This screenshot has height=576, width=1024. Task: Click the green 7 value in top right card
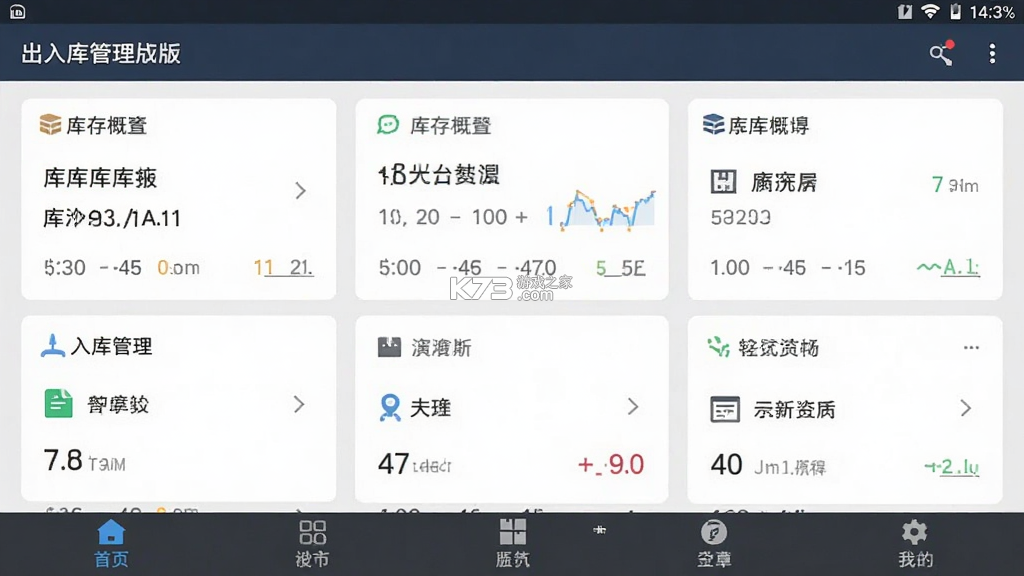[x=937, y=185]
